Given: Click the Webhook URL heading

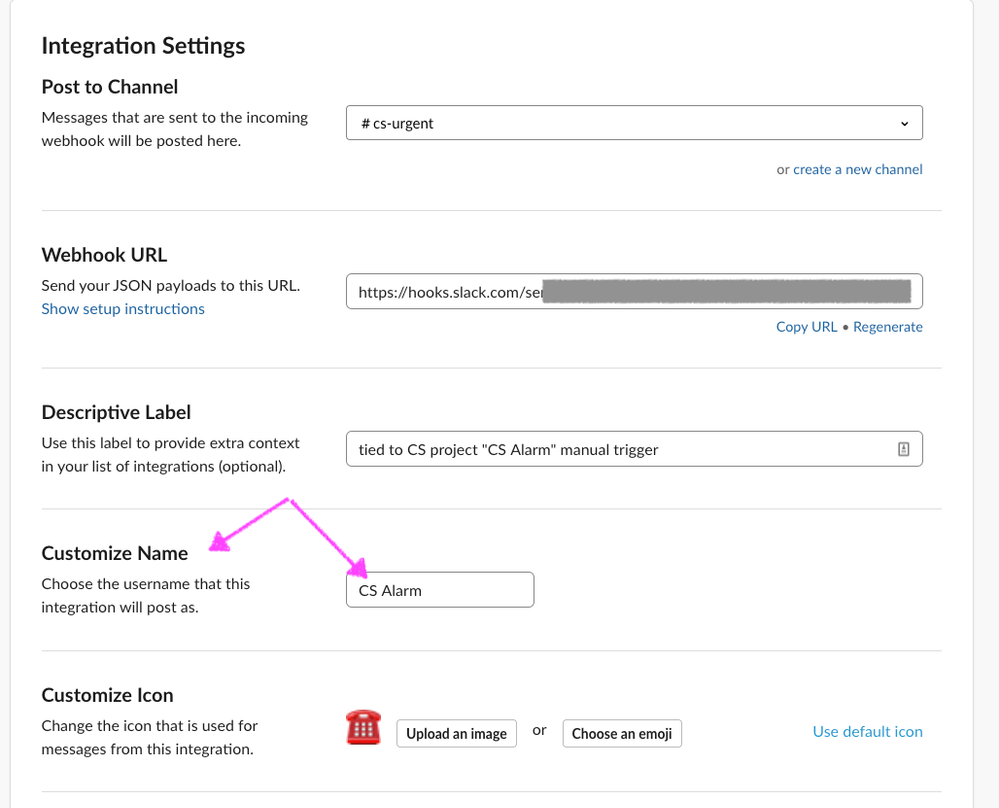Looking at the screenshot, I should click(x=104, y=255).
